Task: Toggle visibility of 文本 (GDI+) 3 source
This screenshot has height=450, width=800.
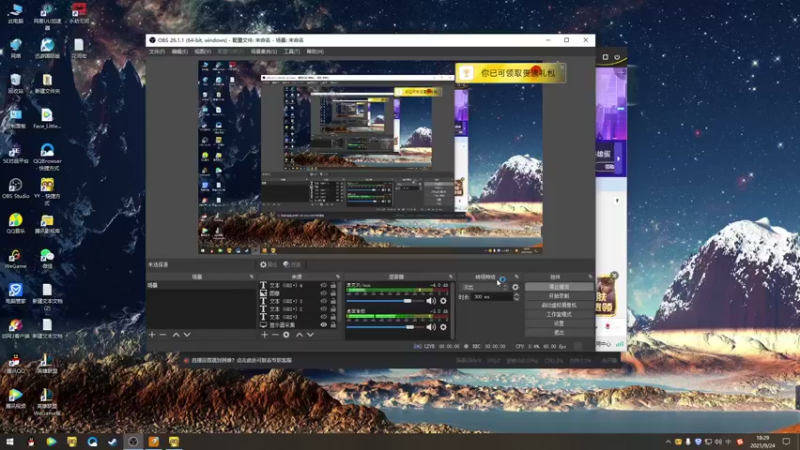Action: 323,301
